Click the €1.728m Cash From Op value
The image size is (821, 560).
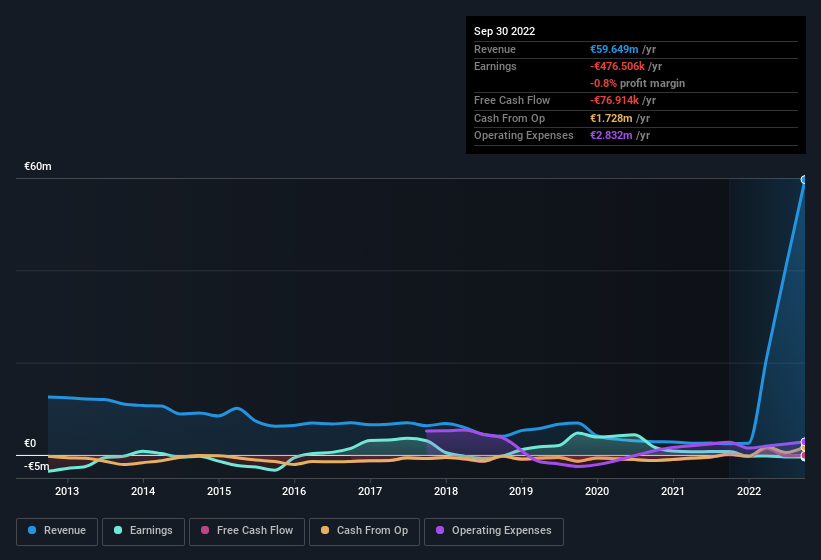[611, 118]
